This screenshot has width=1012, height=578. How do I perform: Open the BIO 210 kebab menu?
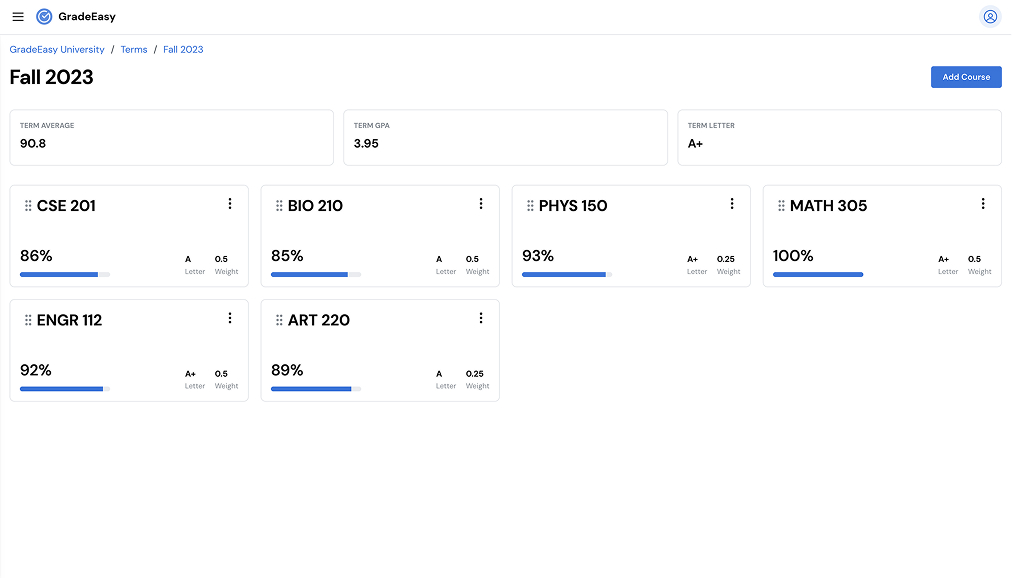481,203
